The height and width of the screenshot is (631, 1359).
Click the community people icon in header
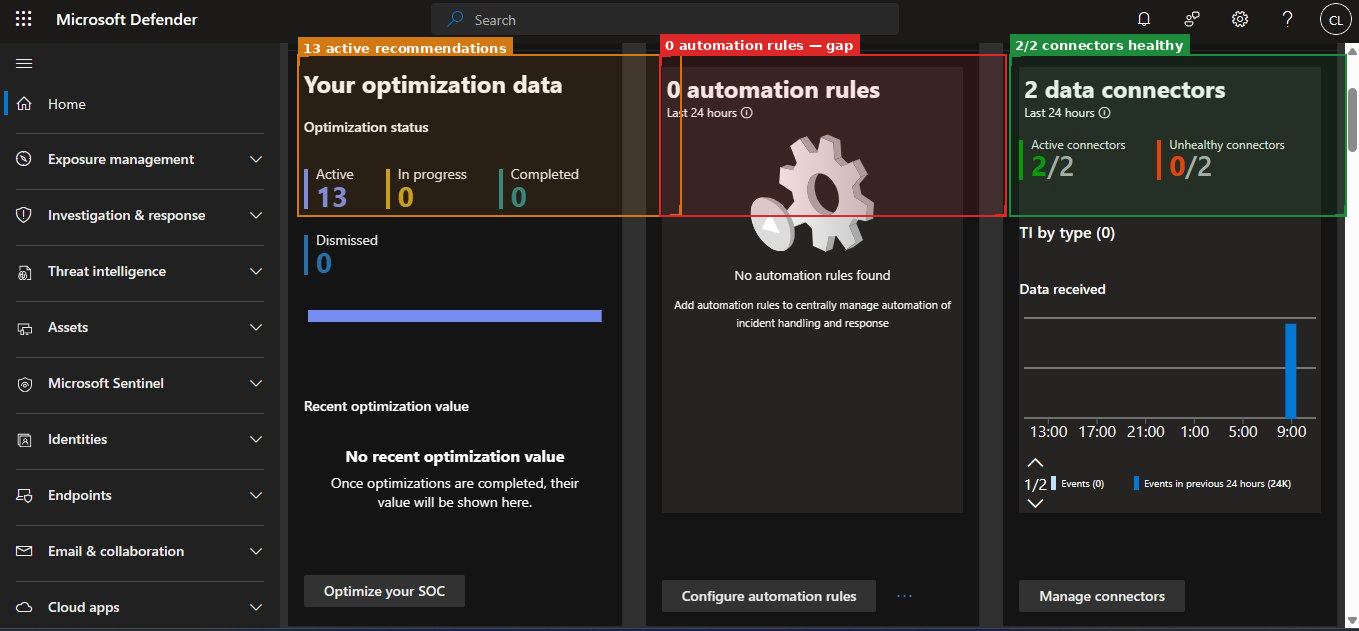point(1192,19)
